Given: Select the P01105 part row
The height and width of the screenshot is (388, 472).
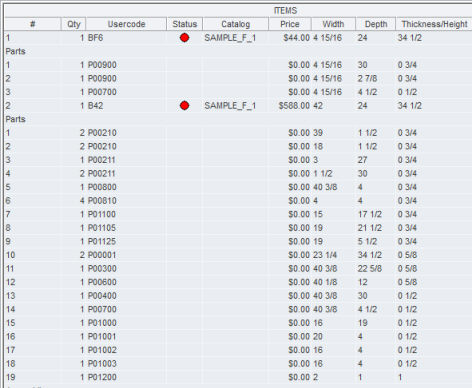Looking at the screenshot, I should point(238,228).
